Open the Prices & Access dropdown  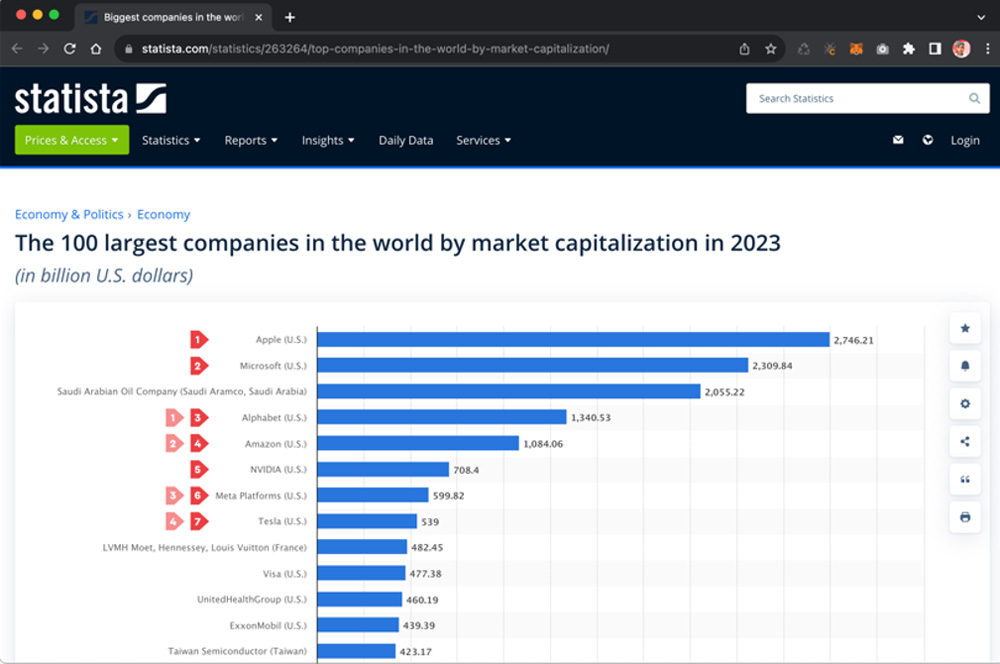pyautogui.click(x=72, y=140)
